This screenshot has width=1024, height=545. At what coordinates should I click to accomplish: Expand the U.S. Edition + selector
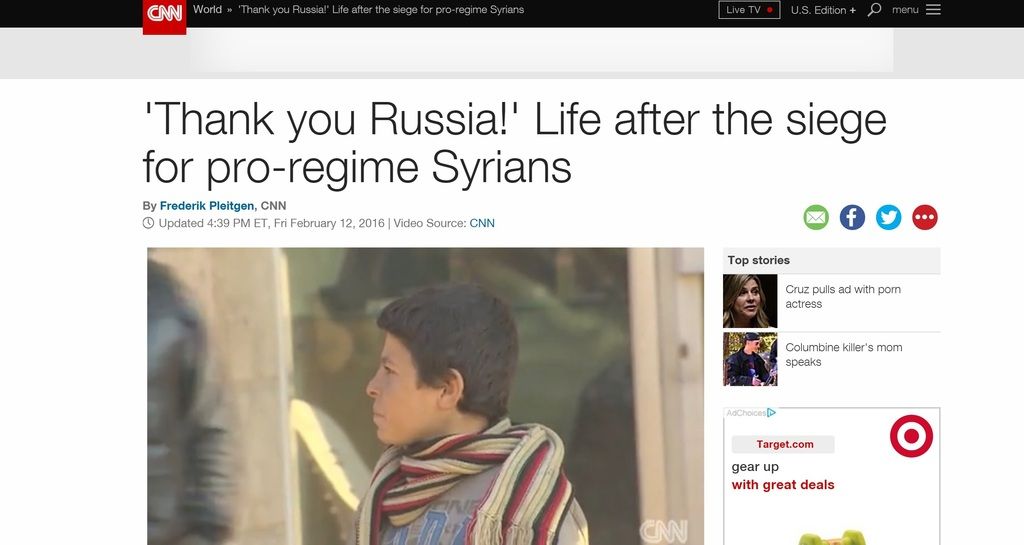(823, 10)
